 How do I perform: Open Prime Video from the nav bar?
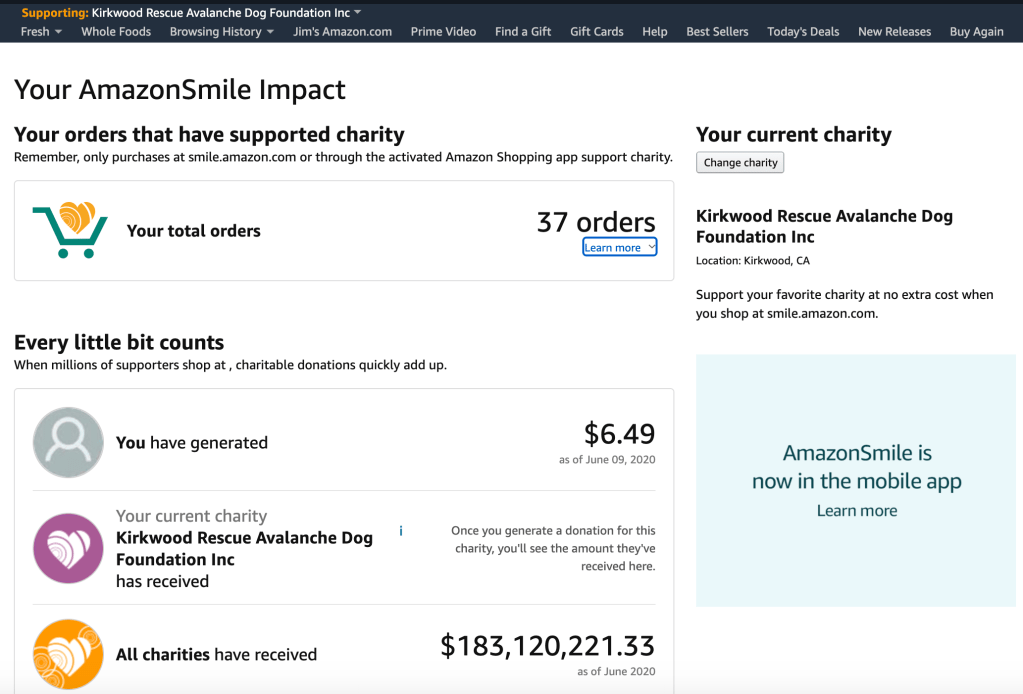(x=443, y=31)
